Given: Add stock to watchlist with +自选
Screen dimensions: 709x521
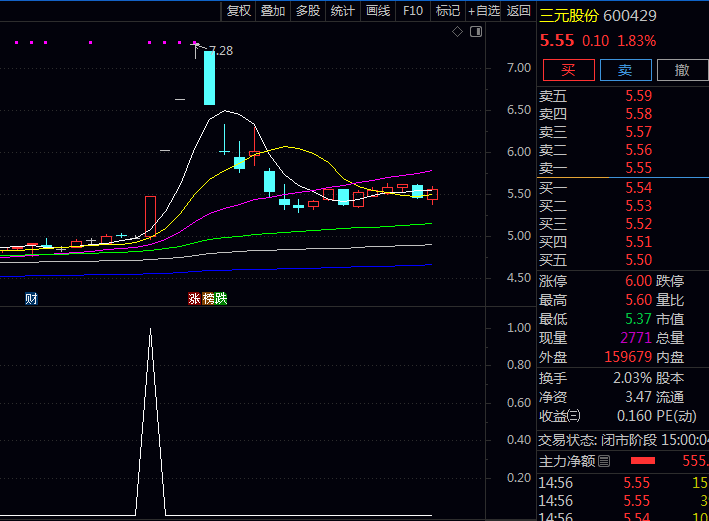Looking at the screenshot, I should tap(484, 11).
